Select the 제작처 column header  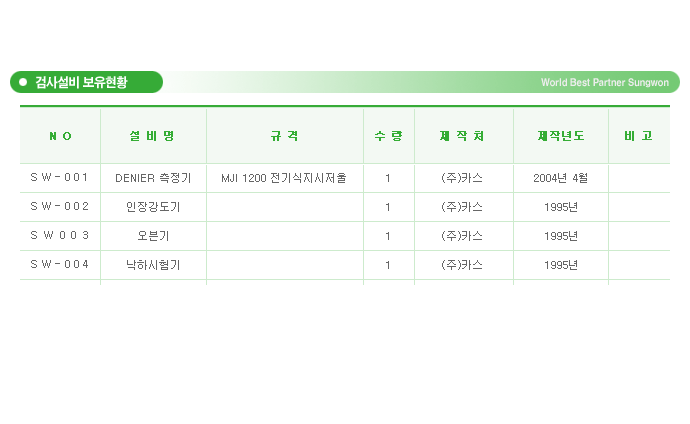coord(463,136)
